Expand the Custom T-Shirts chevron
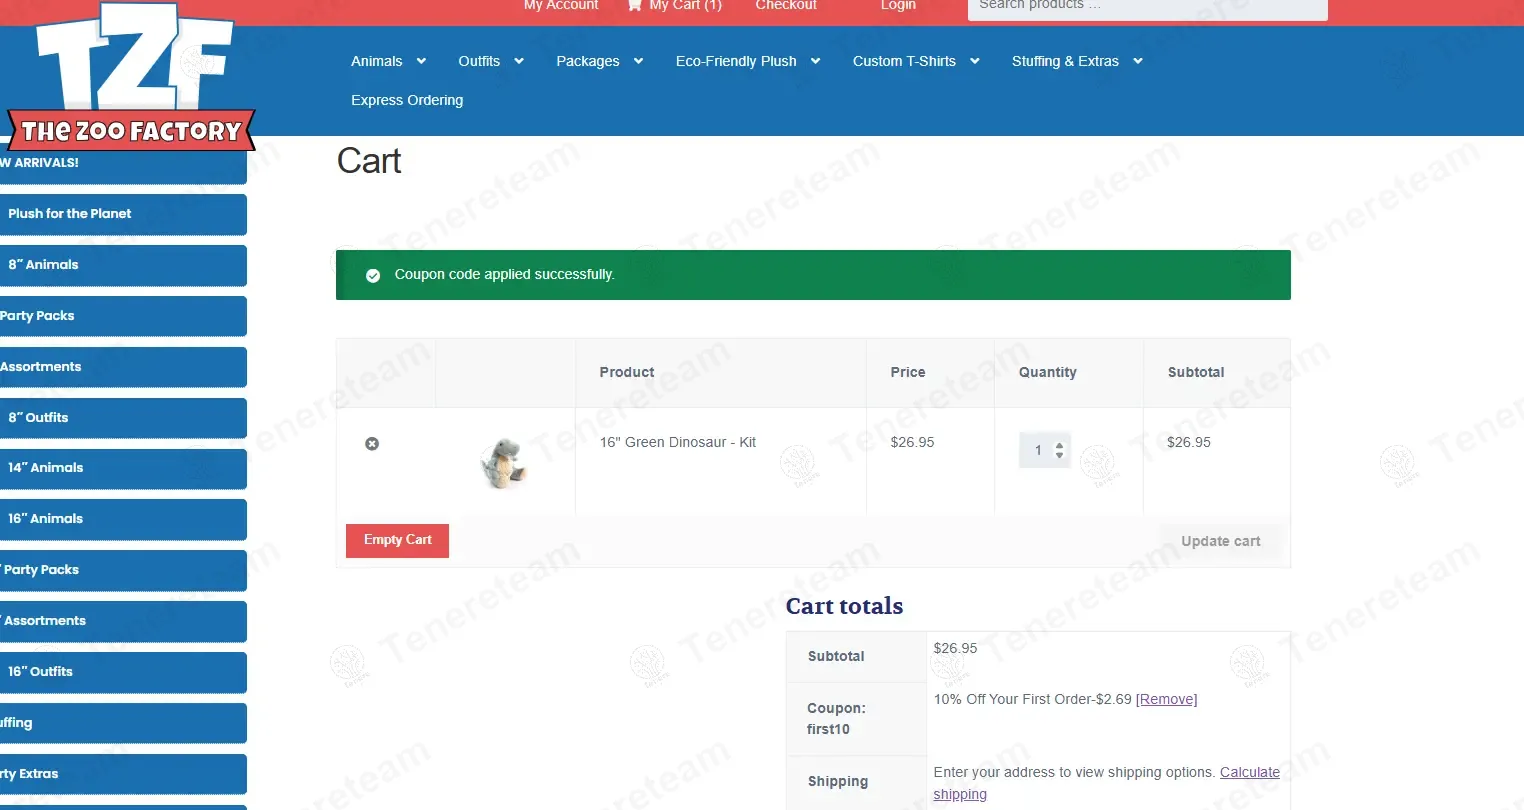Image resolution: width=1524 pixels, height=810 pixels. [974, 61]
